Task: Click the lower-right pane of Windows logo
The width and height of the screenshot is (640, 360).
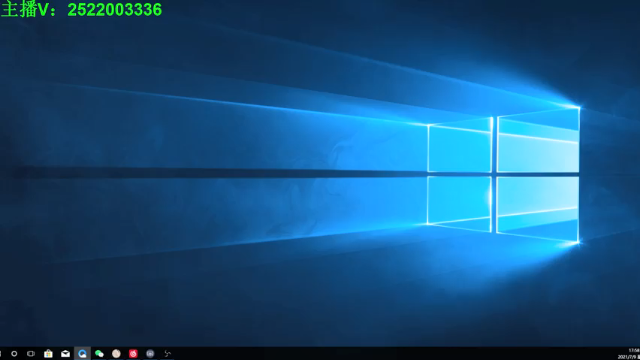Action: tap(538, 209)
